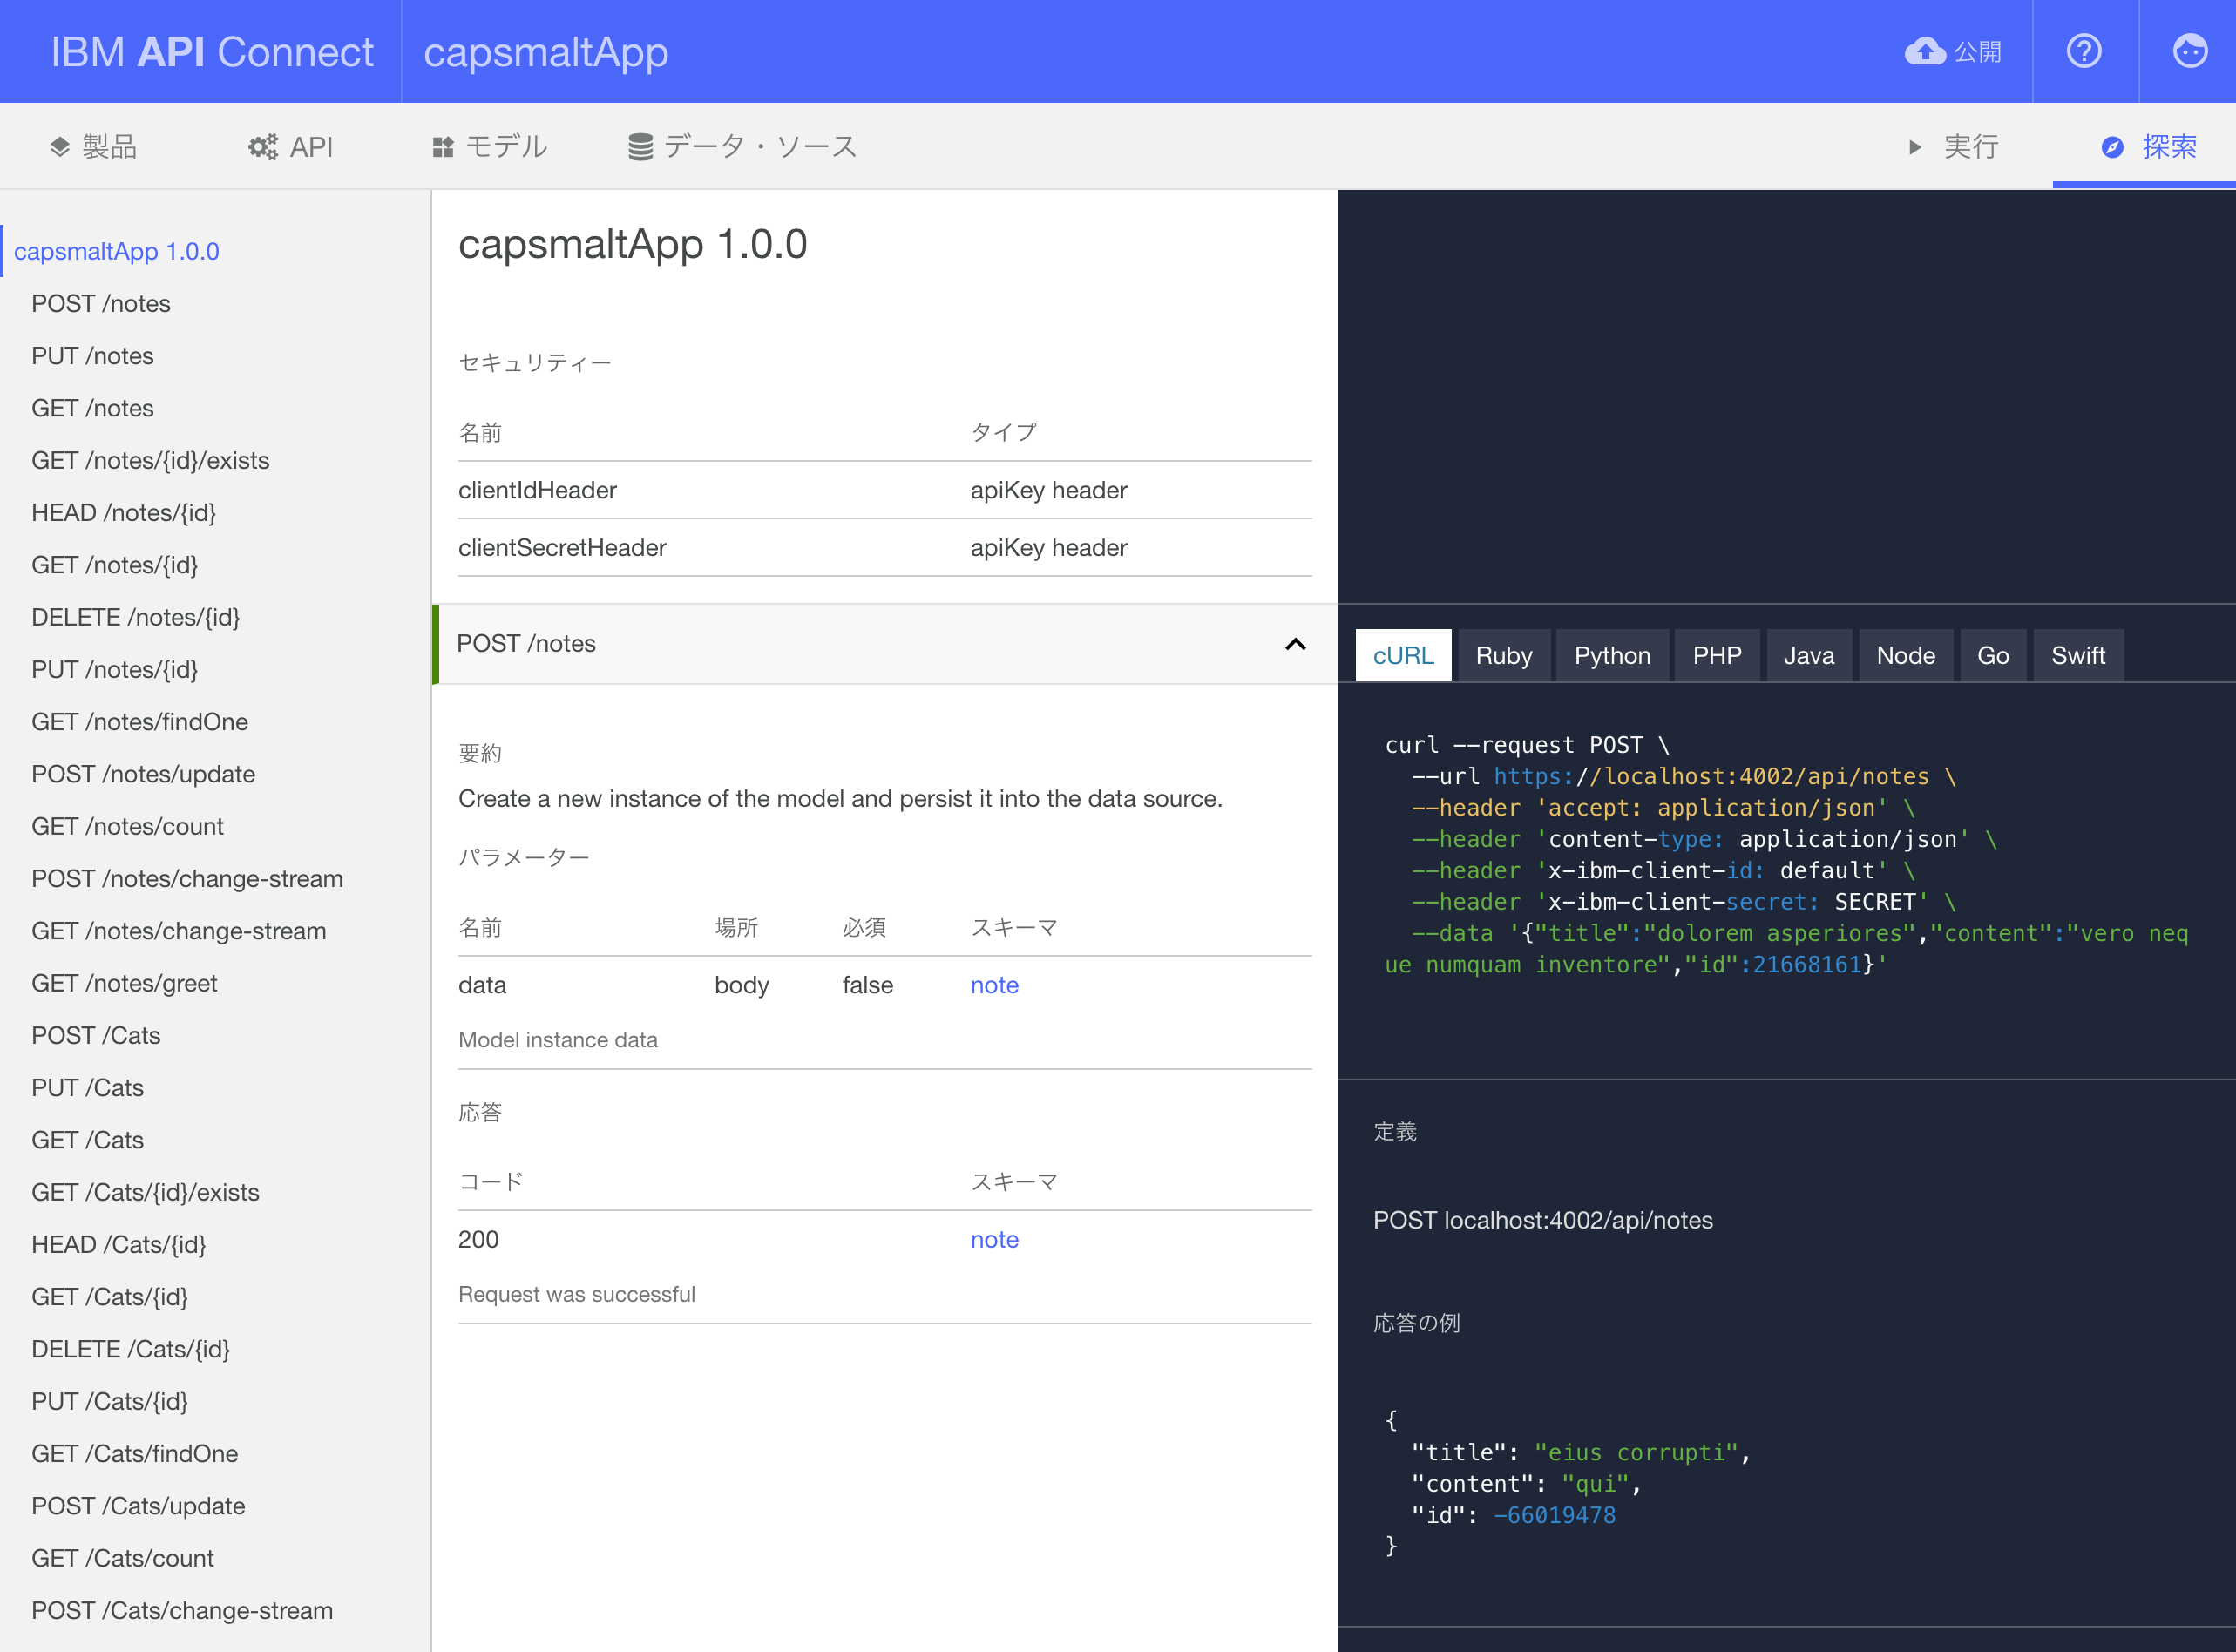2236x1652 pixels.
Task: Open the note schema for 200 response
Action: tap(993, 1239)
